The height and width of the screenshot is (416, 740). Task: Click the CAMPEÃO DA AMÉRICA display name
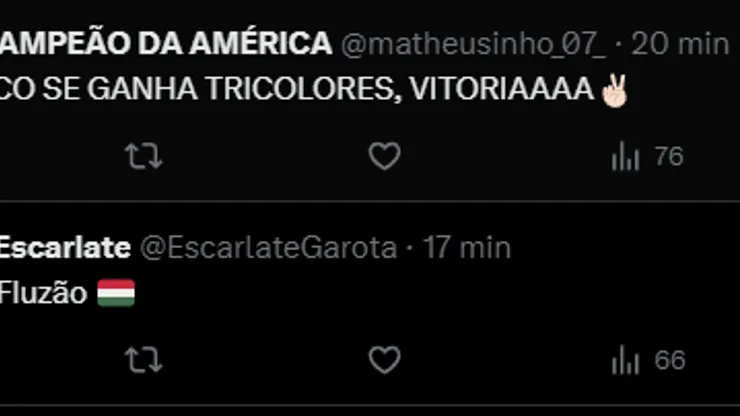coord(166,43)
